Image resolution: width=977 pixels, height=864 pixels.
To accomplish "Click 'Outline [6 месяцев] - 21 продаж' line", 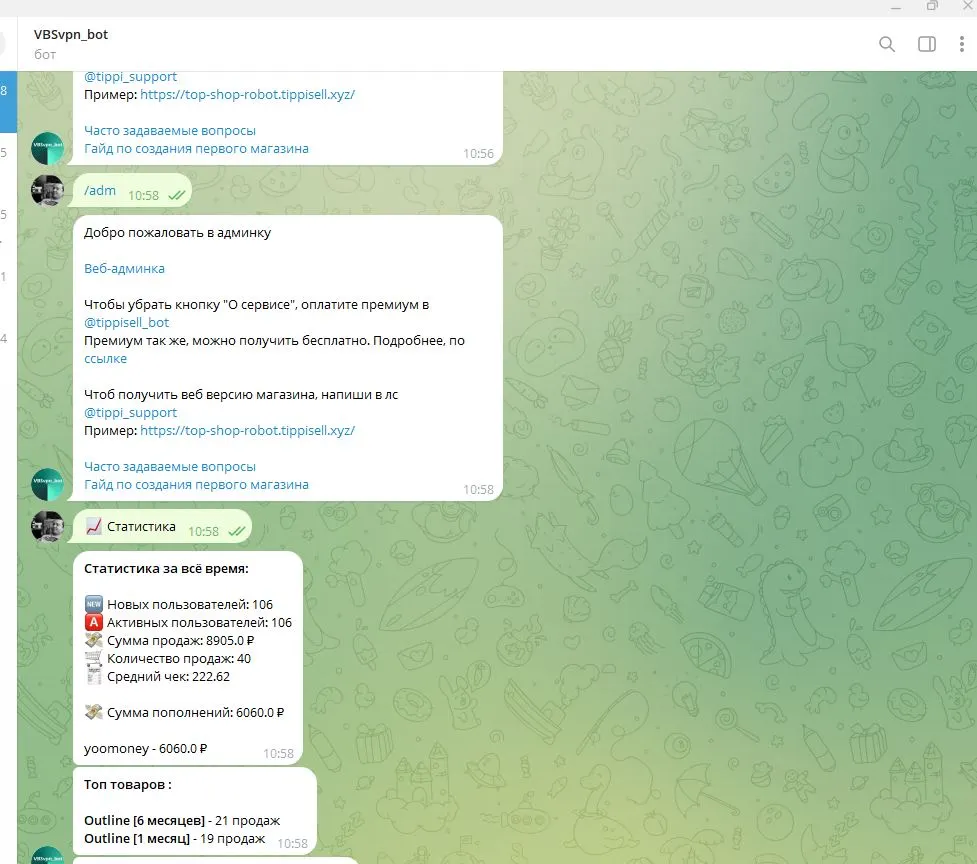I will [182, 821].
